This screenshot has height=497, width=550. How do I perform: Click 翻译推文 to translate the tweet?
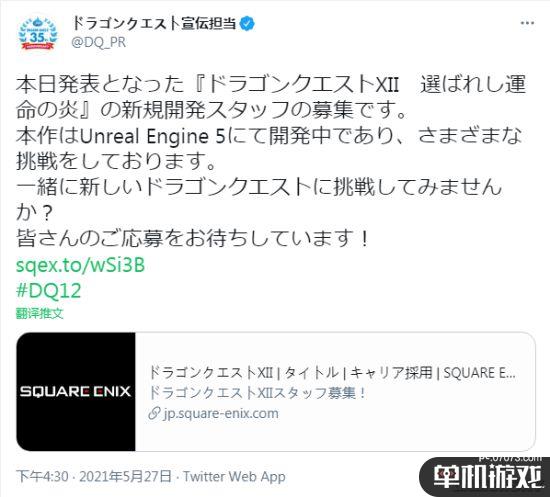tap(40, 313)
